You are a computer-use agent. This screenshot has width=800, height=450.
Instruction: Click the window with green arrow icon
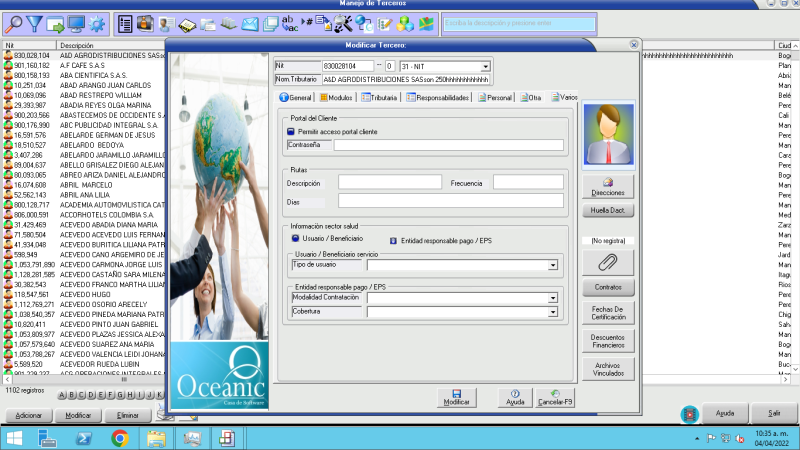(x=56, y=24)
